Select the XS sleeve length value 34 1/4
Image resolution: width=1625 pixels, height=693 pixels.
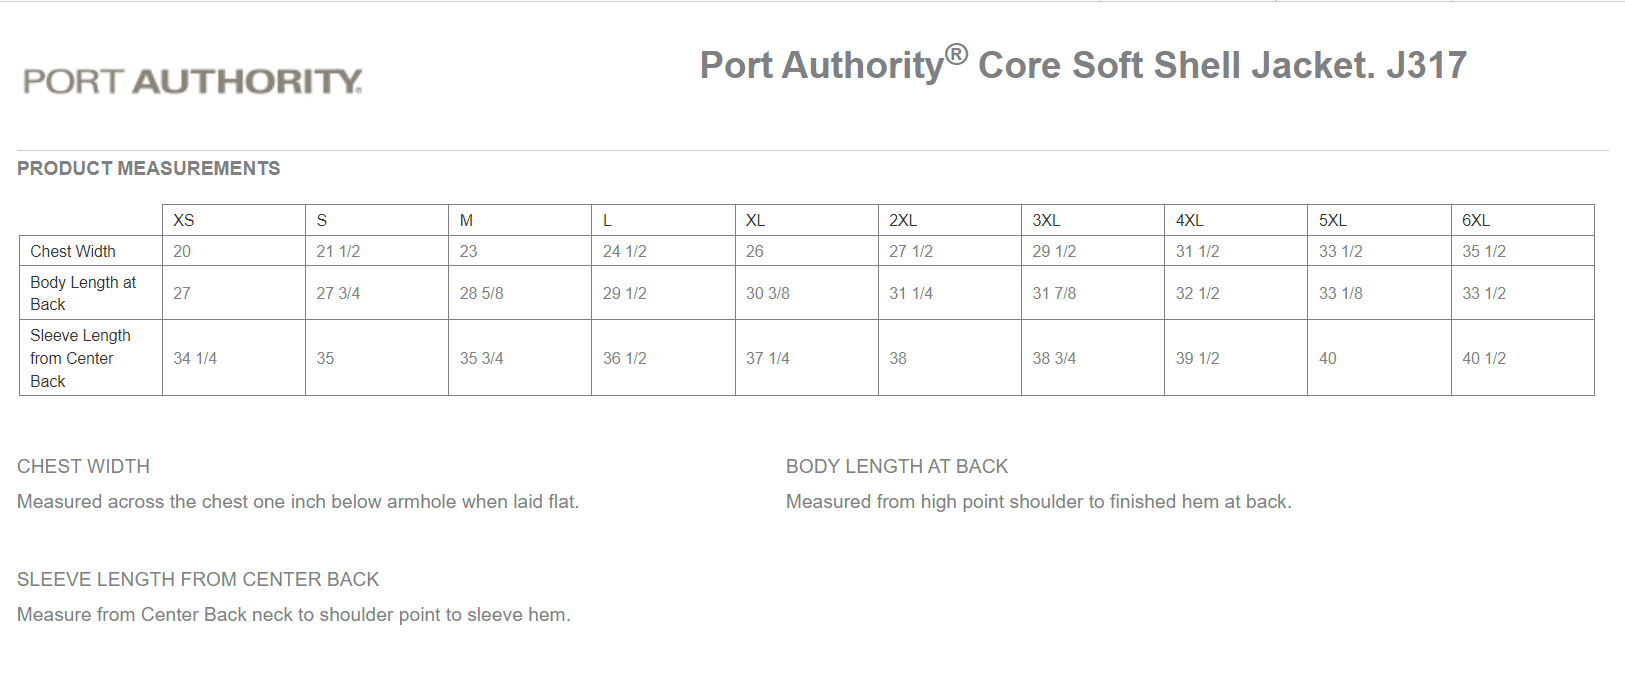pos(195,358)
